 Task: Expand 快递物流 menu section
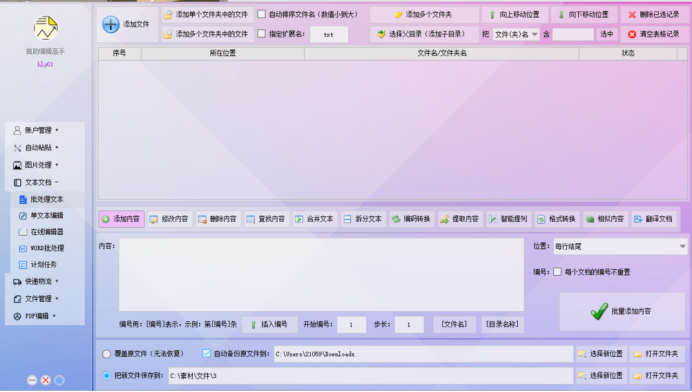(x=45, y=282)
